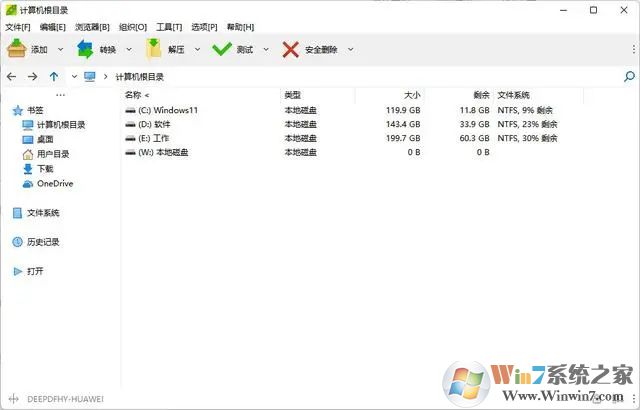
Task: Click the computer icon in the address bar
Action: tap(90, 76)
